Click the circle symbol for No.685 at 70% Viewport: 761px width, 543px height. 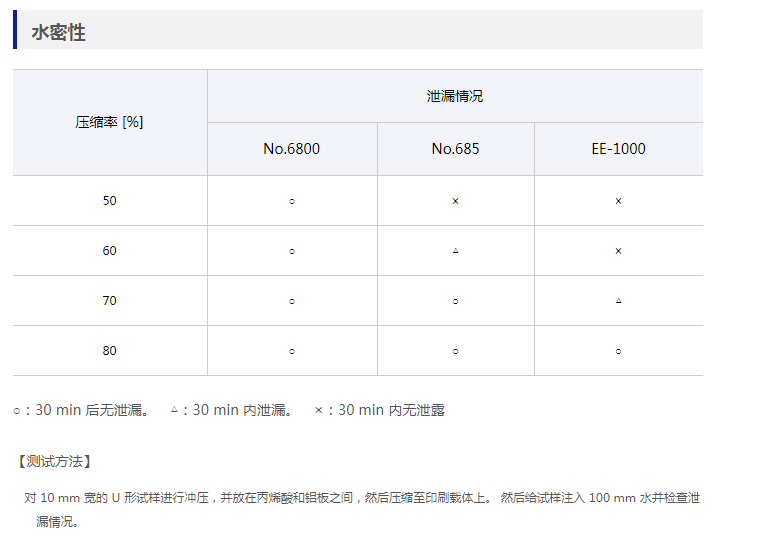(x=455, y=301)
